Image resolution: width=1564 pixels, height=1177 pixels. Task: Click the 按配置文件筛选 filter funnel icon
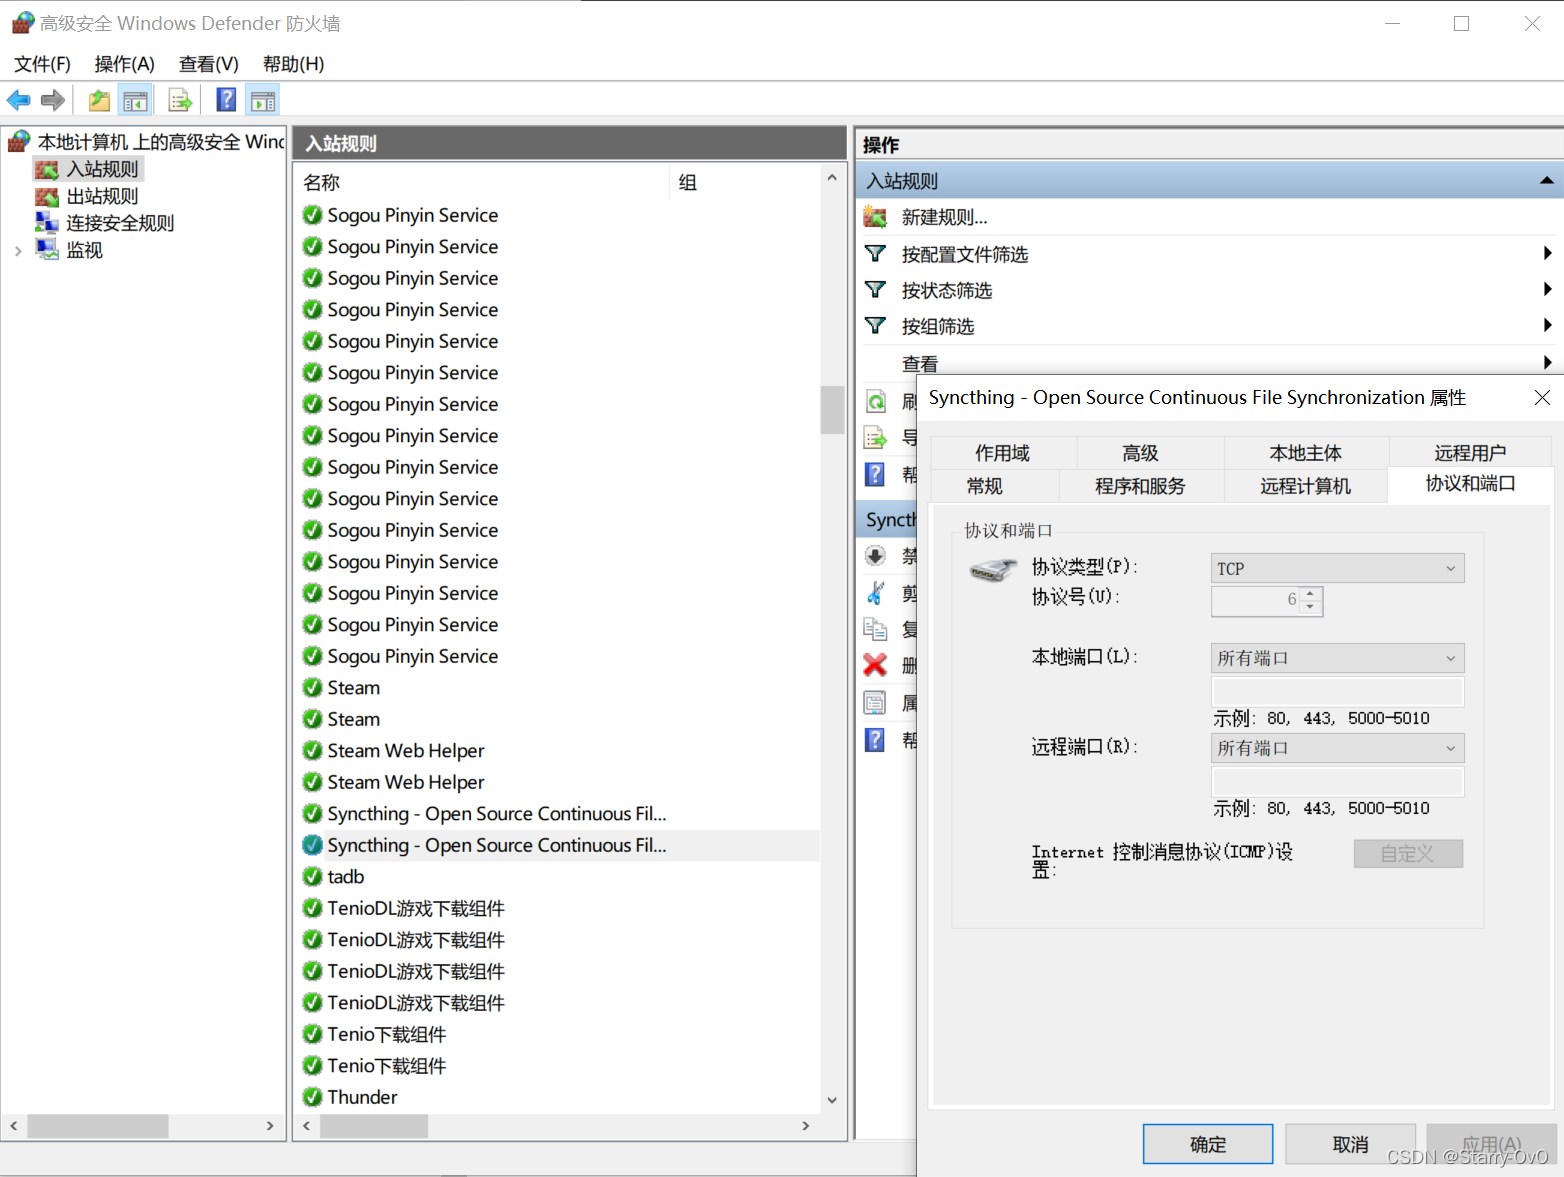pos(875,254)
